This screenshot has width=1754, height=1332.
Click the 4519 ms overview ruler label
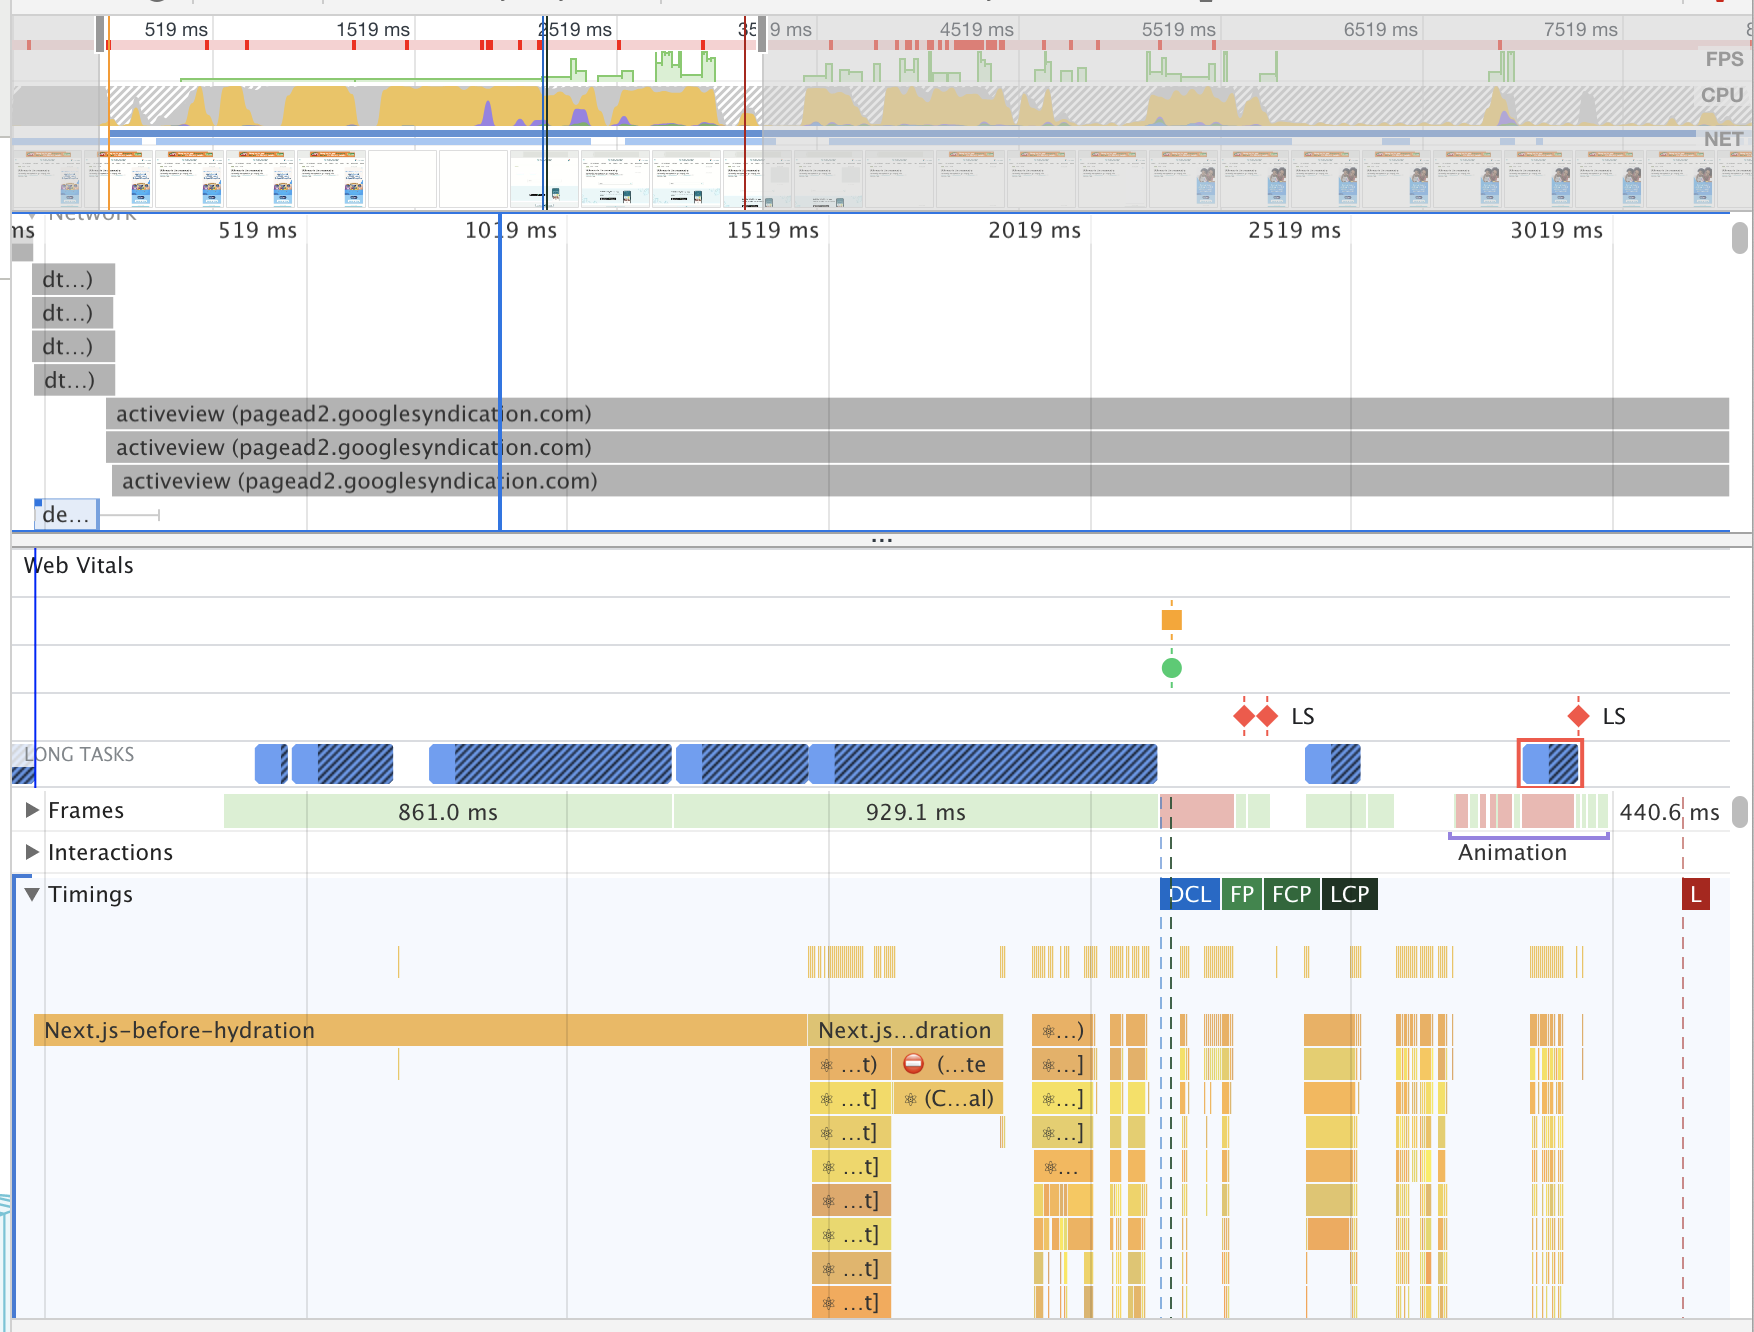[x=976, y=30]
